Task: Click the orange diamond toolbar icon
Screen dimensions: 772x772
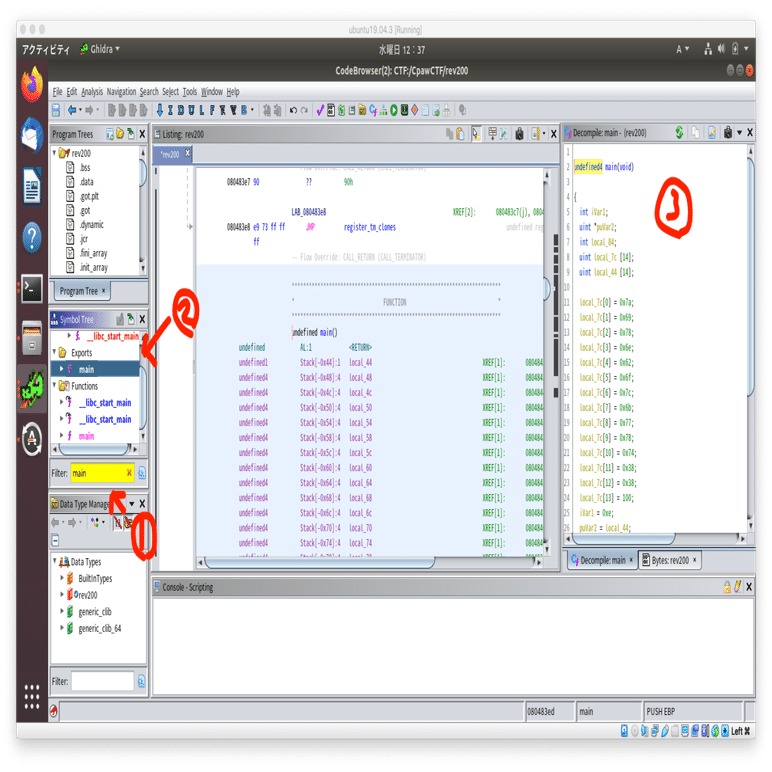Action: coord(415,110)
